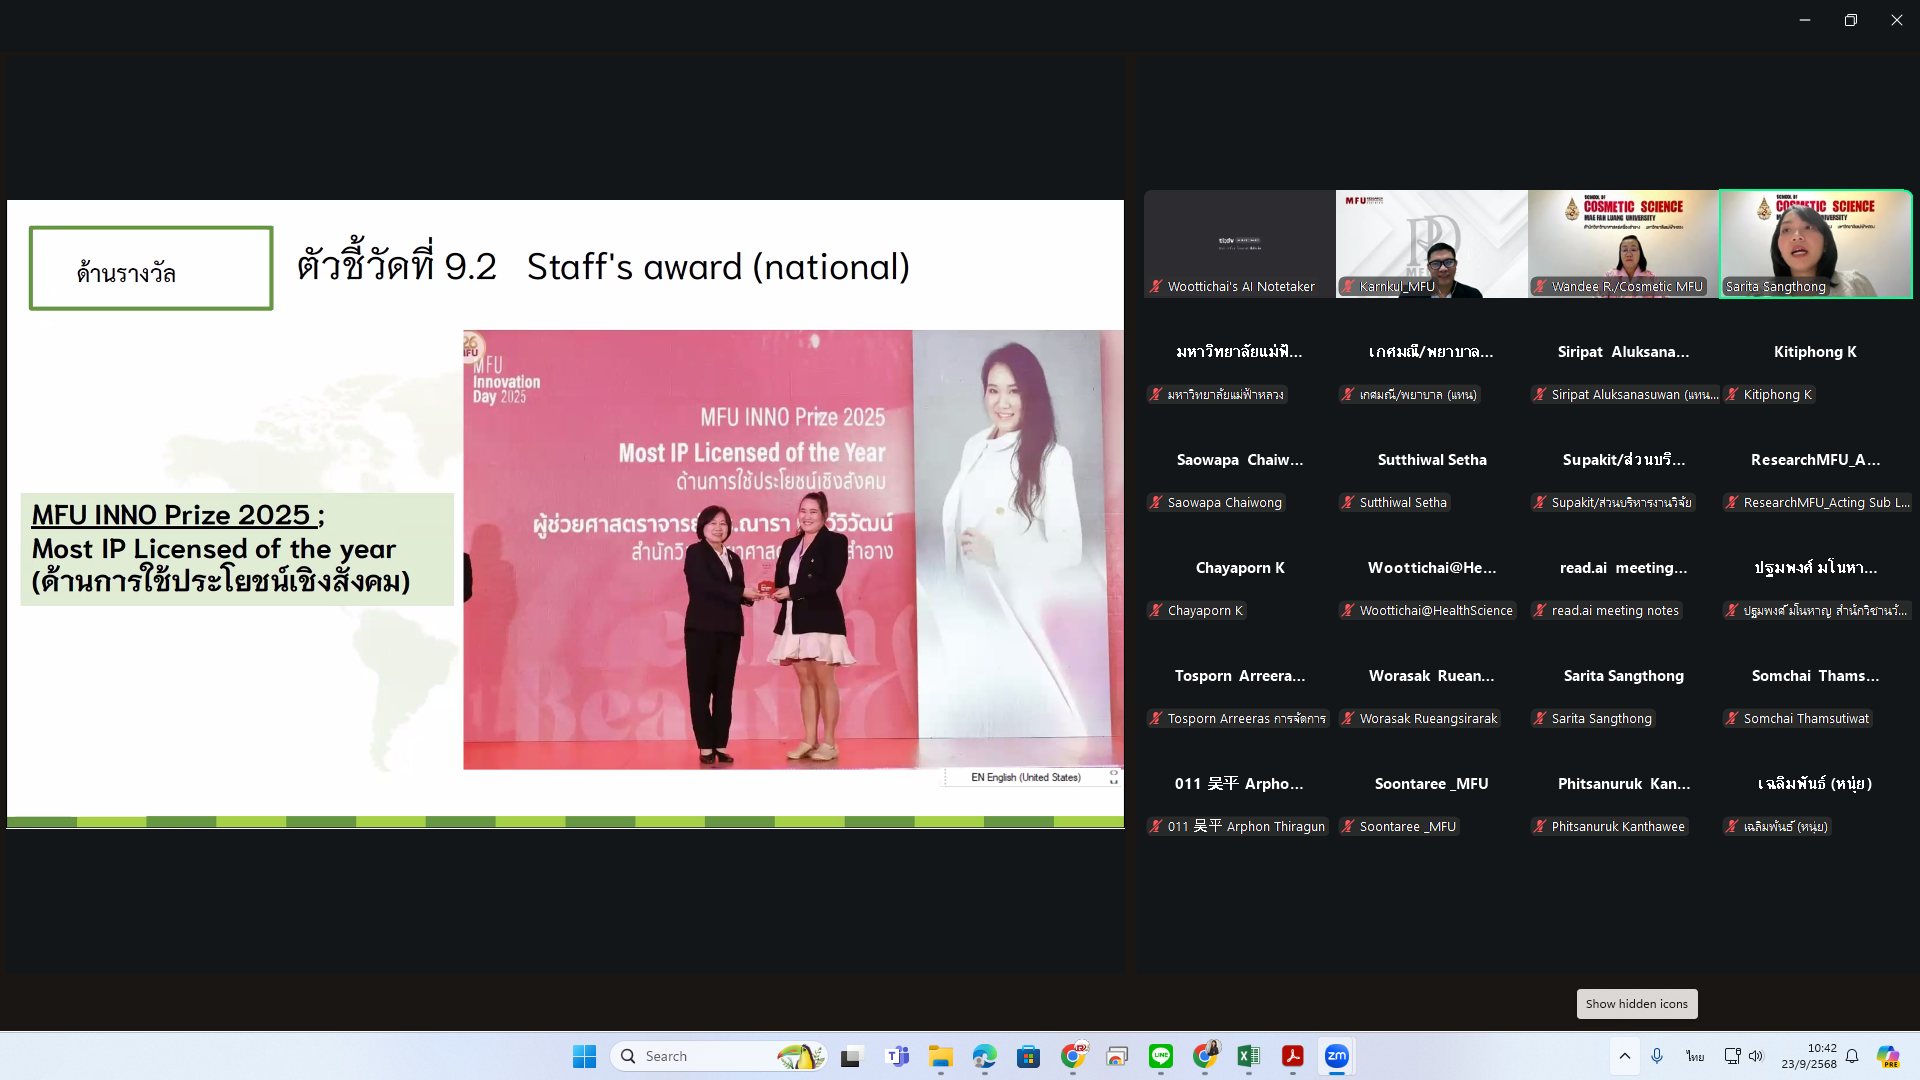Open File Explorer from taskbar
The width and height of the screenshot is (1920, 1080).
tap(940, 1056)
